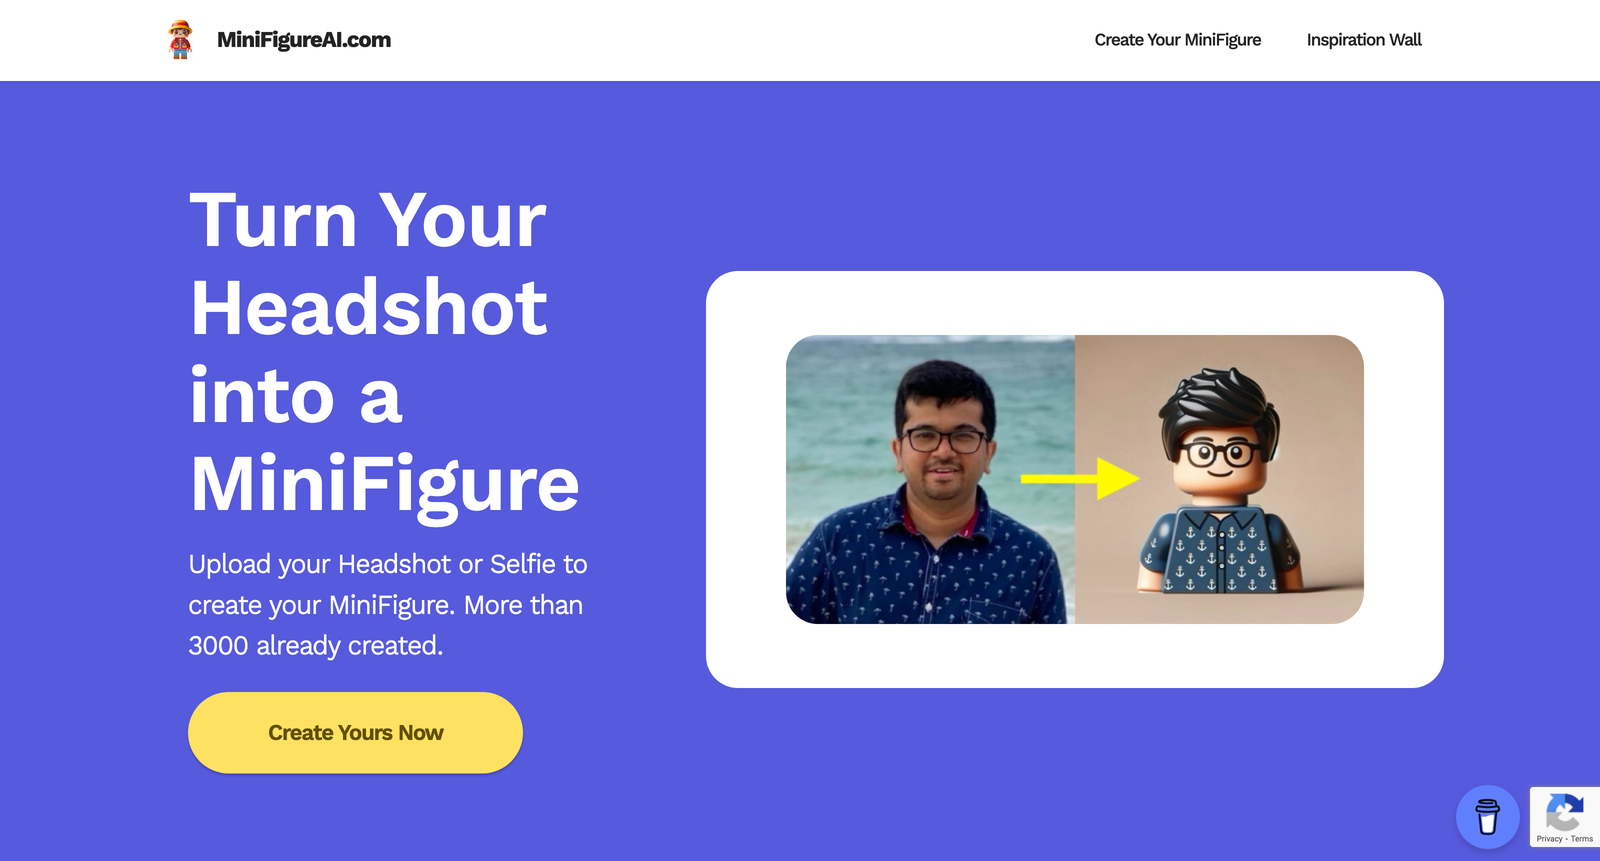Select the original headshot photo of the man
This screenshot has width=1600, height=861.
[x=930, y=479]
